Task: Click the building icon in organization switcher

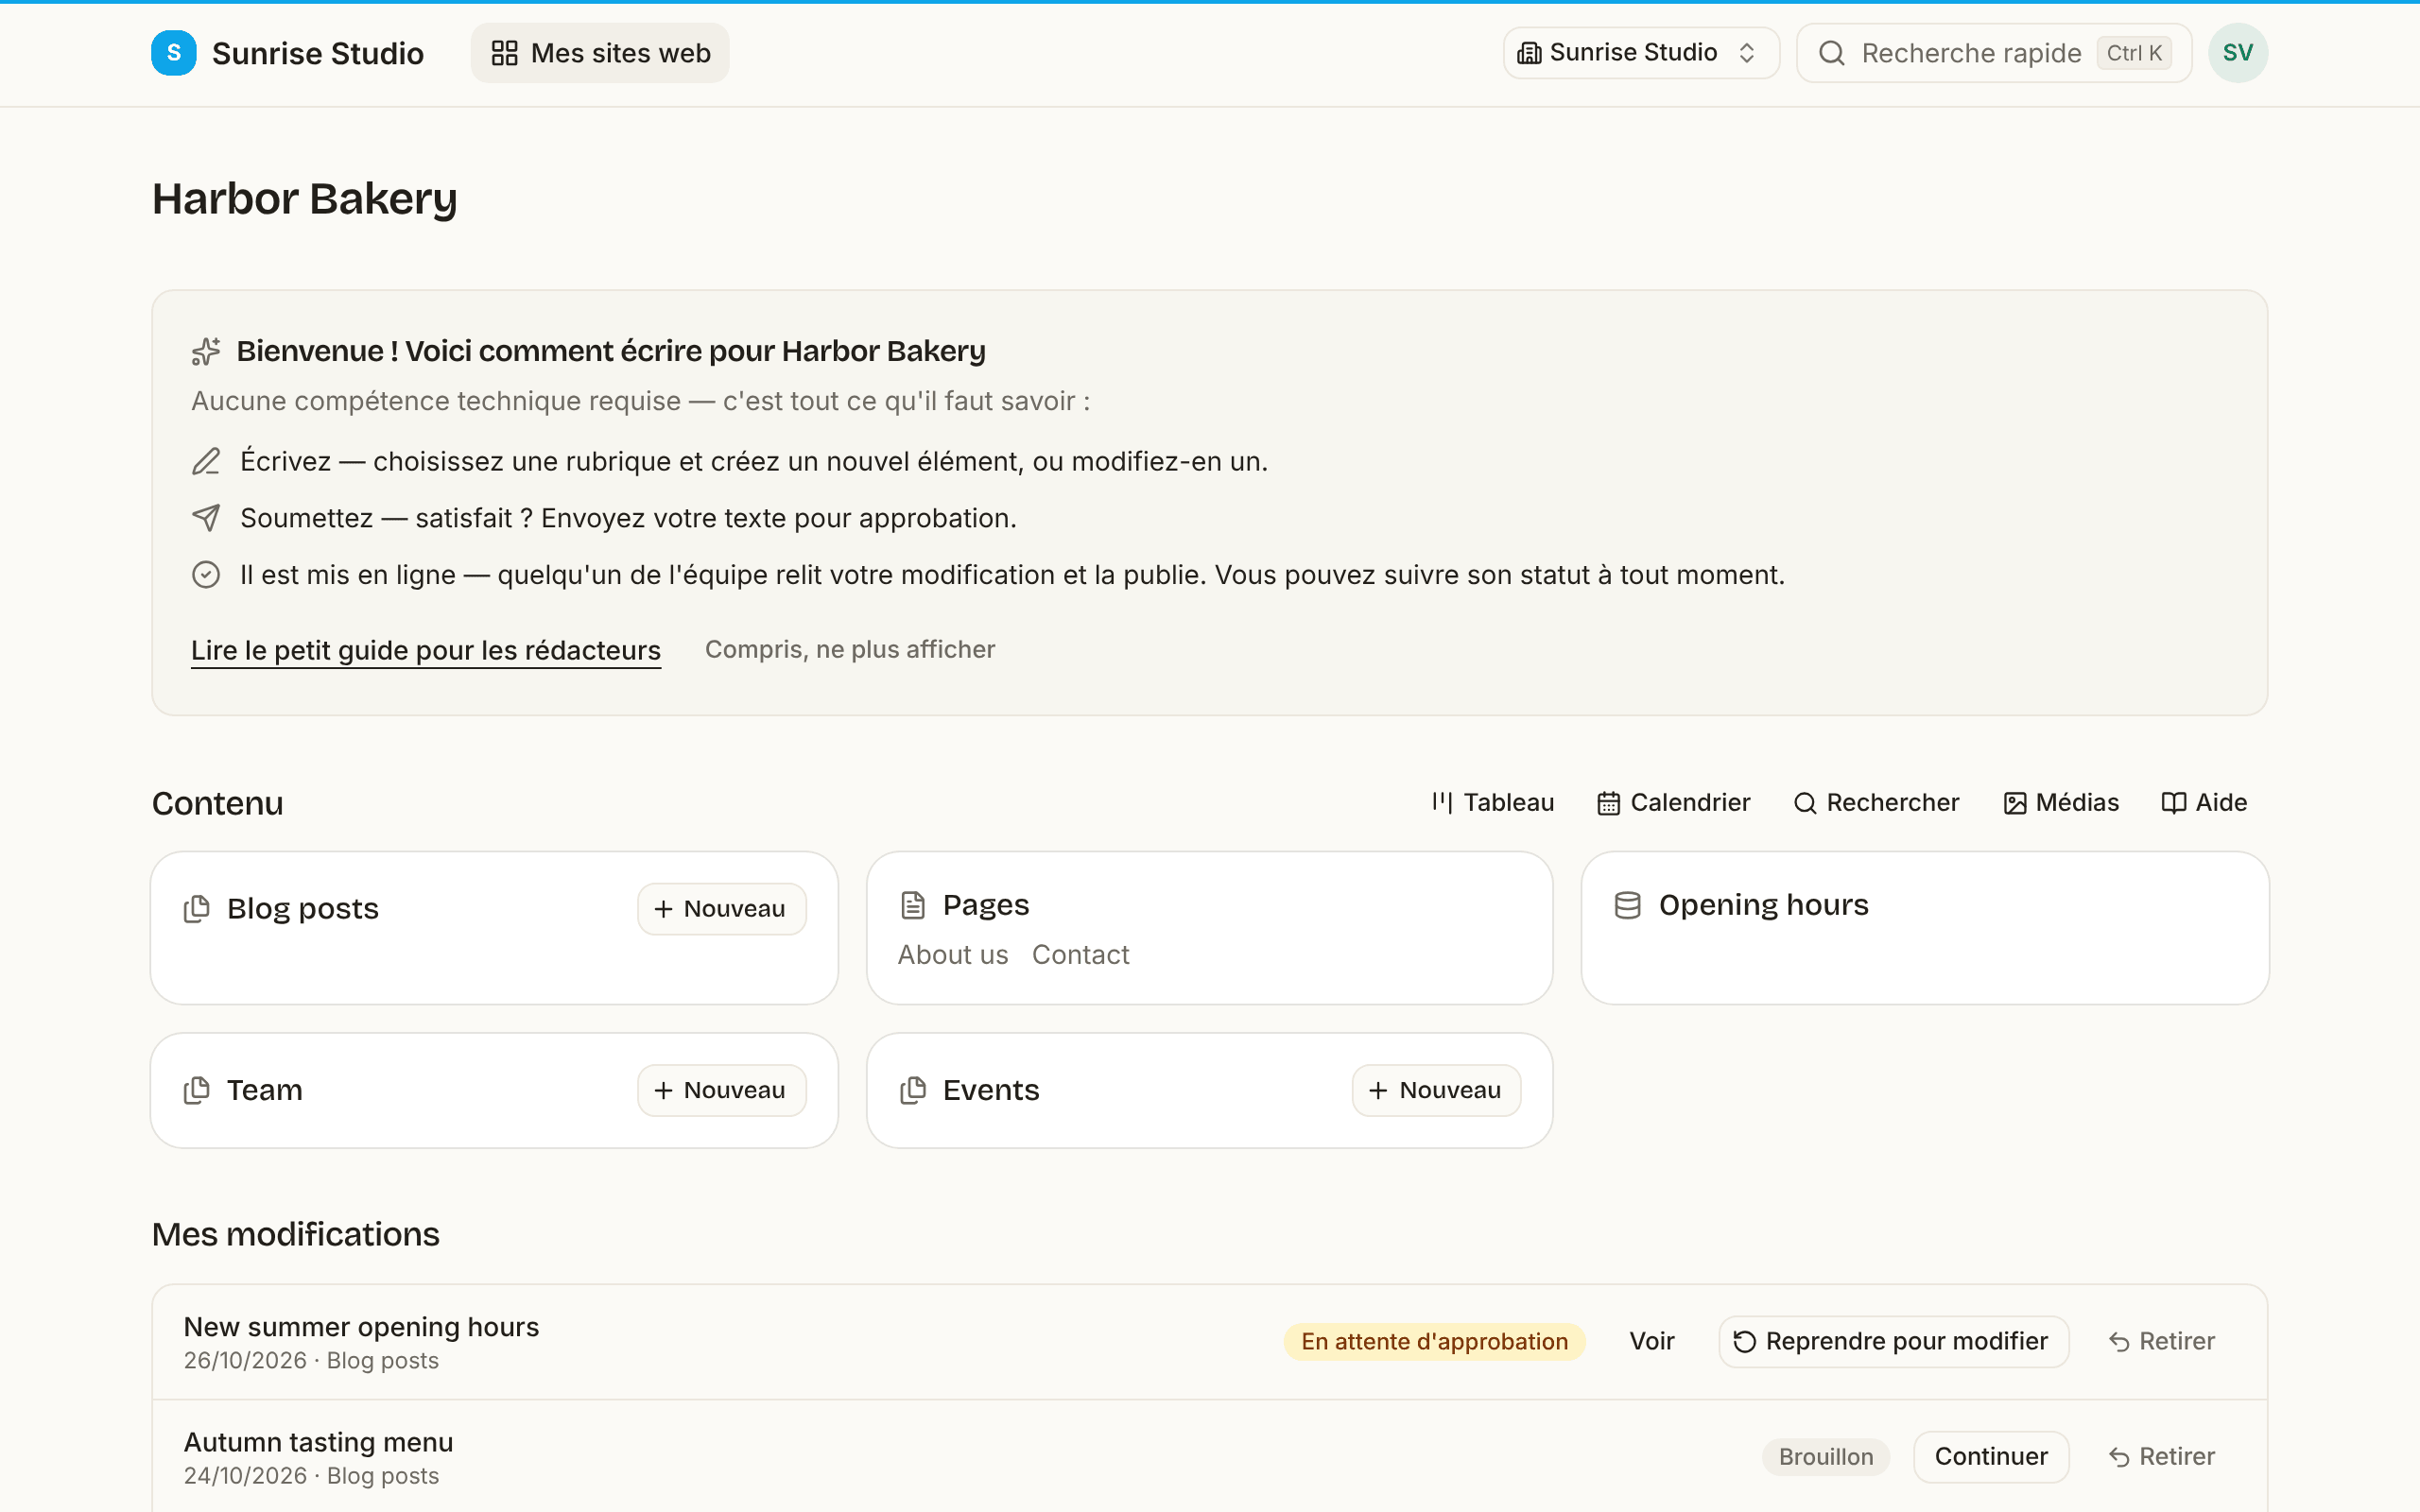Action: pos(1529,53)
